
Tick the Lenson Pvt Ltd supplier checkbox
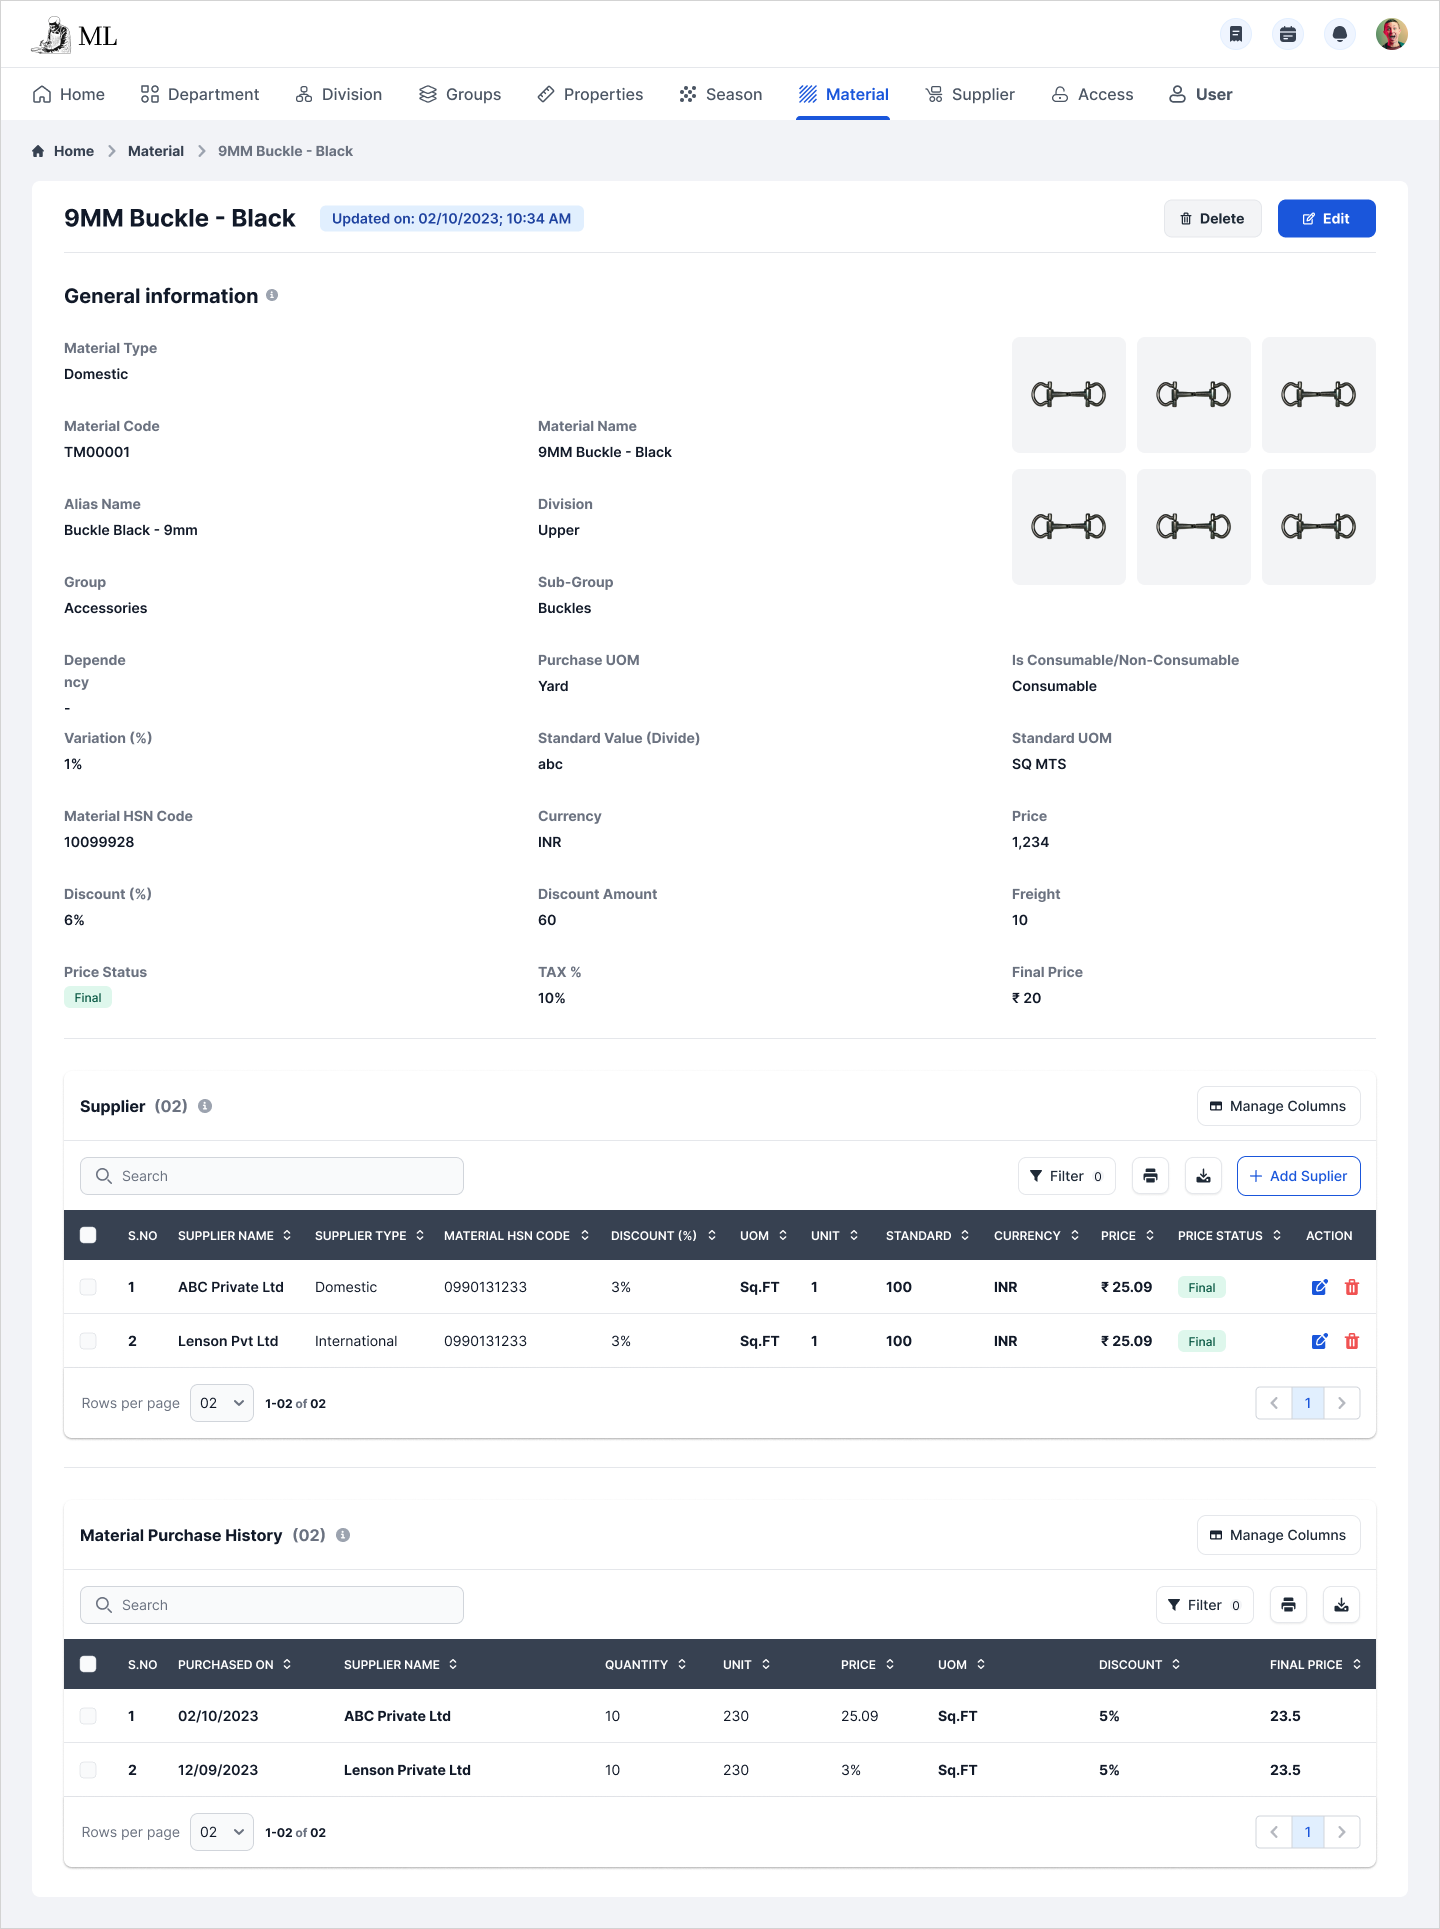click(88, 1341)
